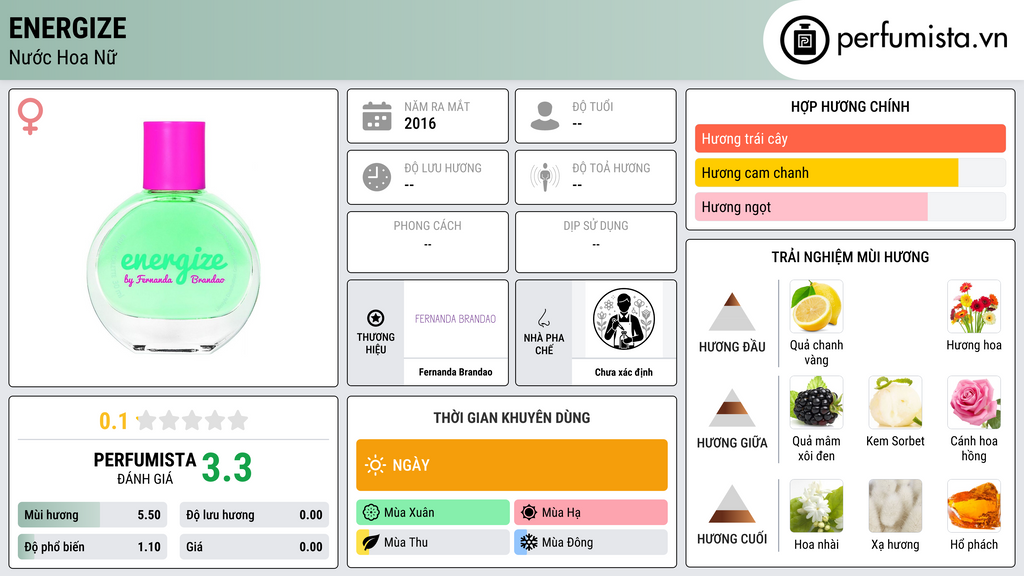Click the Dịp sử dụng occasion box

point(596,242)
